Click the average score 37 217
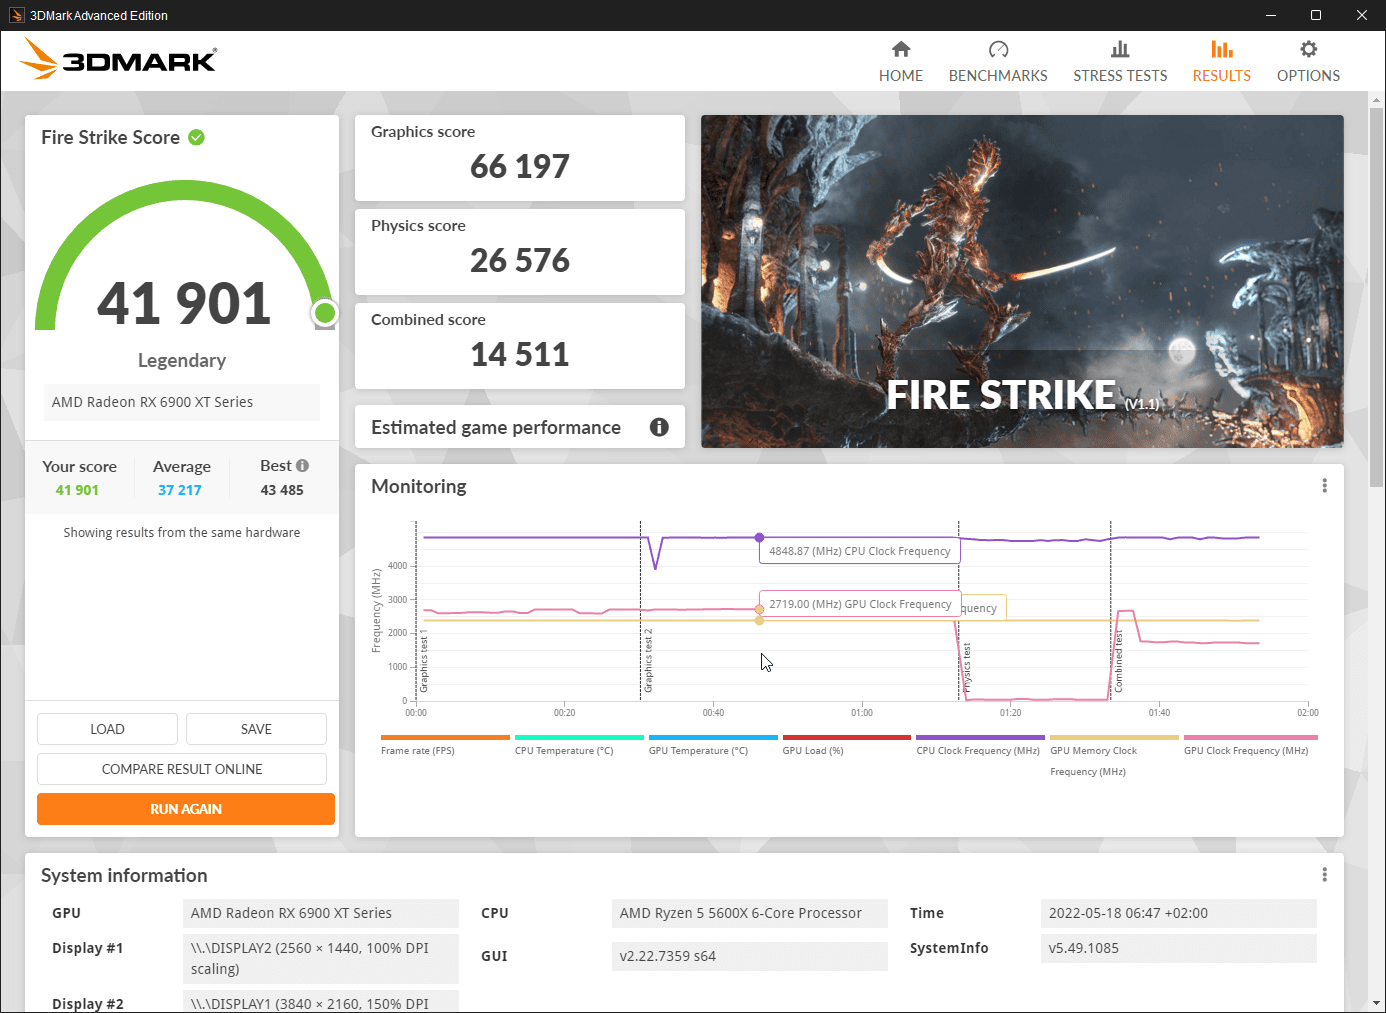Viewport: 1386px width, 1013px height. click(x=180, y=490)
